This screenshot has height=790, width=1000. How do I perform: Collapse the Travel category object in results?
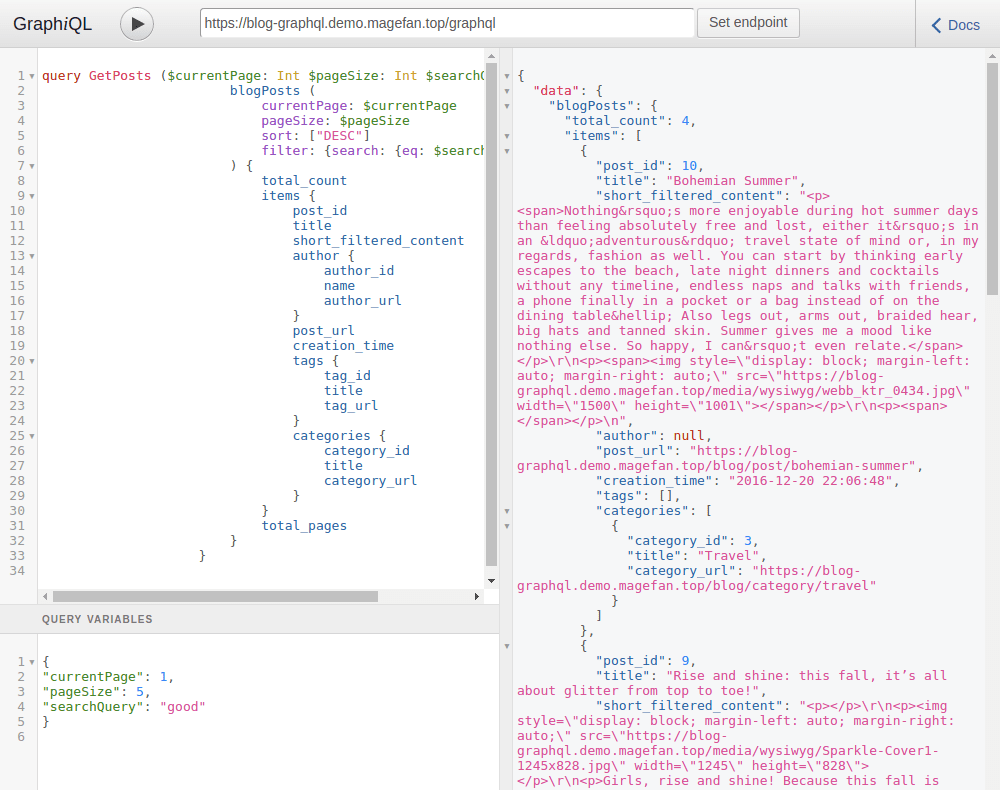point(507,527)
